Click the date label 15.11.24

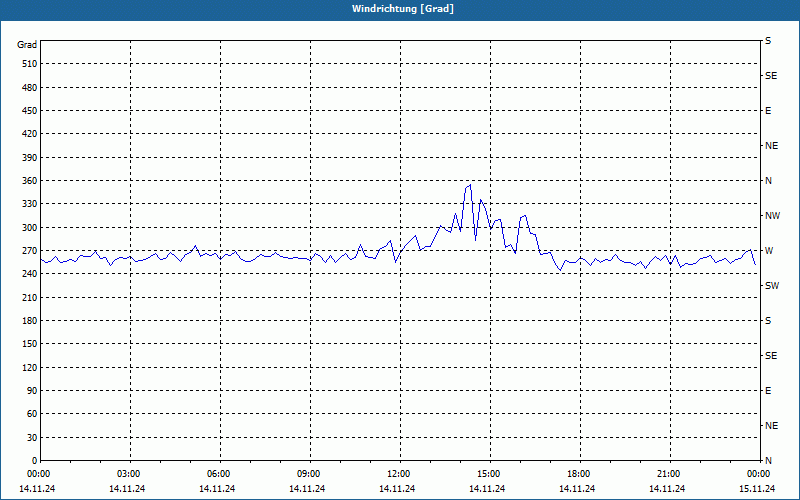(x=757, y=489)
